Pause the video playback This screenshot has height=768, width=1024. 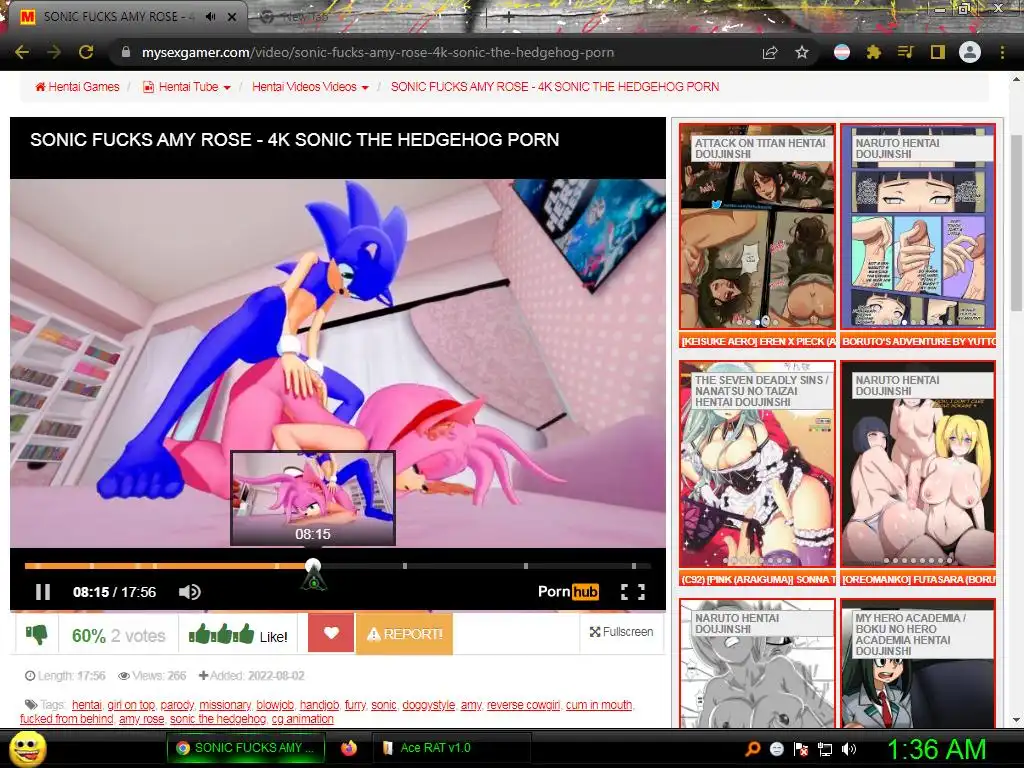(43, 592)
